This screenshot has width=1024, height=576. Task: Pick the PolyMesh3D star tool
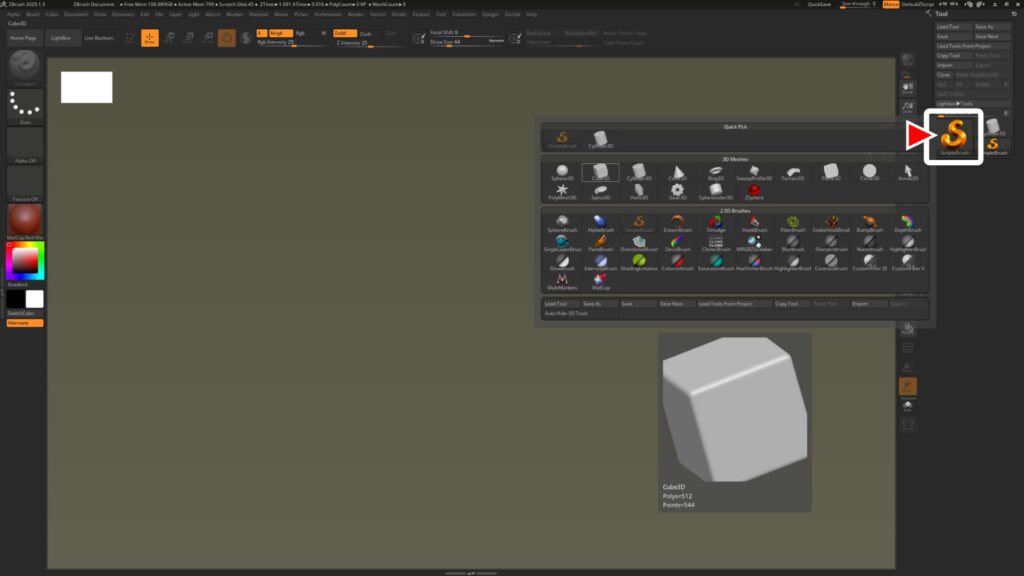(x=563, y=190)
